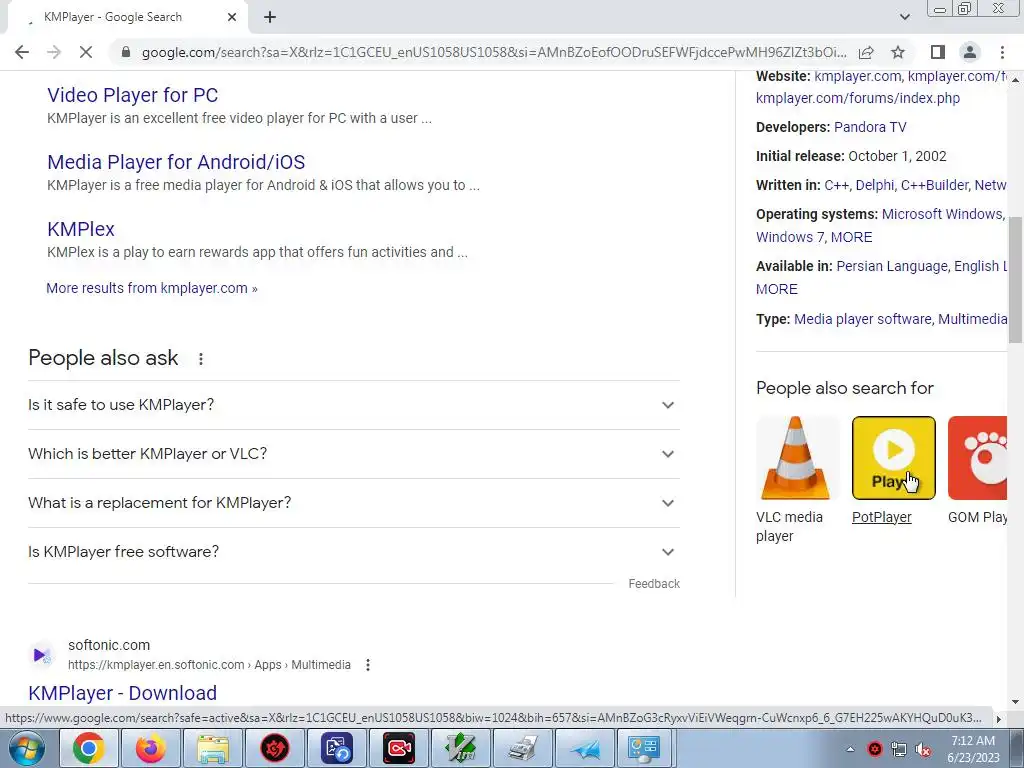
Task: Click the network tray icon
Action: point(899,750)
